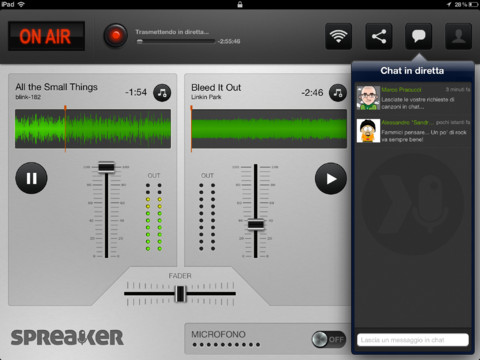Choose a track for the Bleed It Out deck

click(x=338, y=93)
